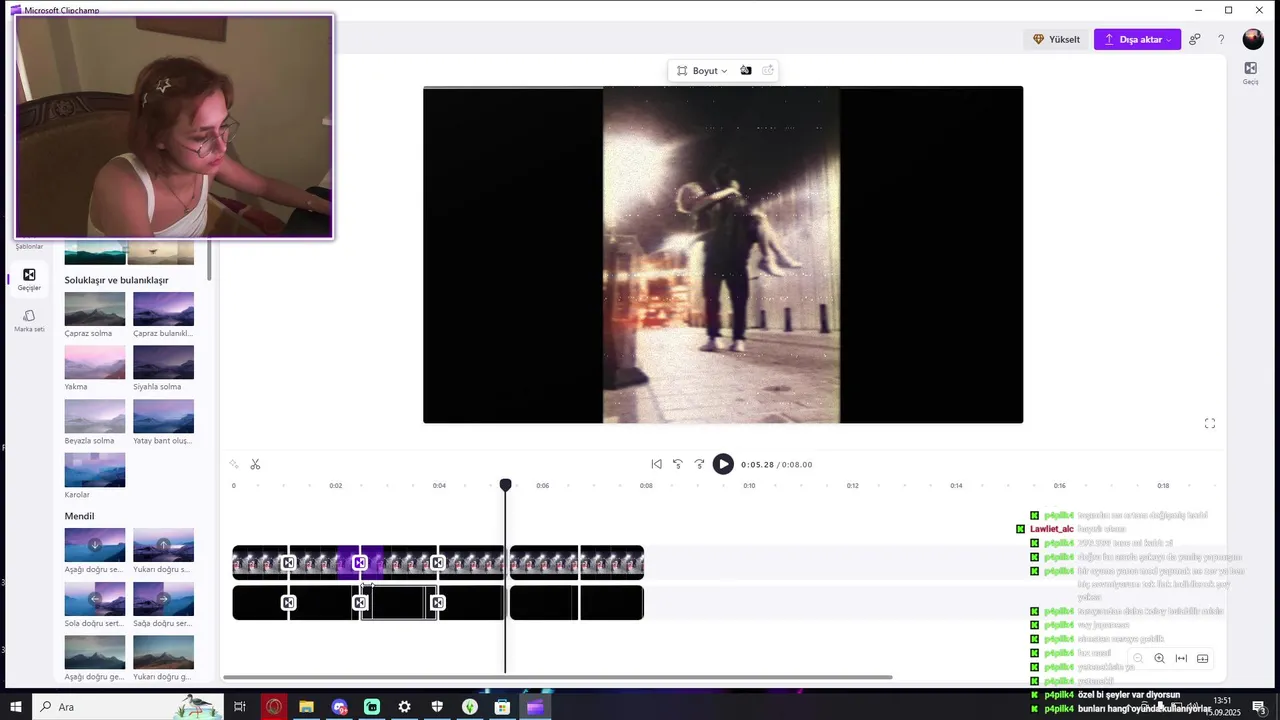Open the Geçişler tab in sidebar
The width and height of the screenshot is (1280, 720).
(29, 279)
